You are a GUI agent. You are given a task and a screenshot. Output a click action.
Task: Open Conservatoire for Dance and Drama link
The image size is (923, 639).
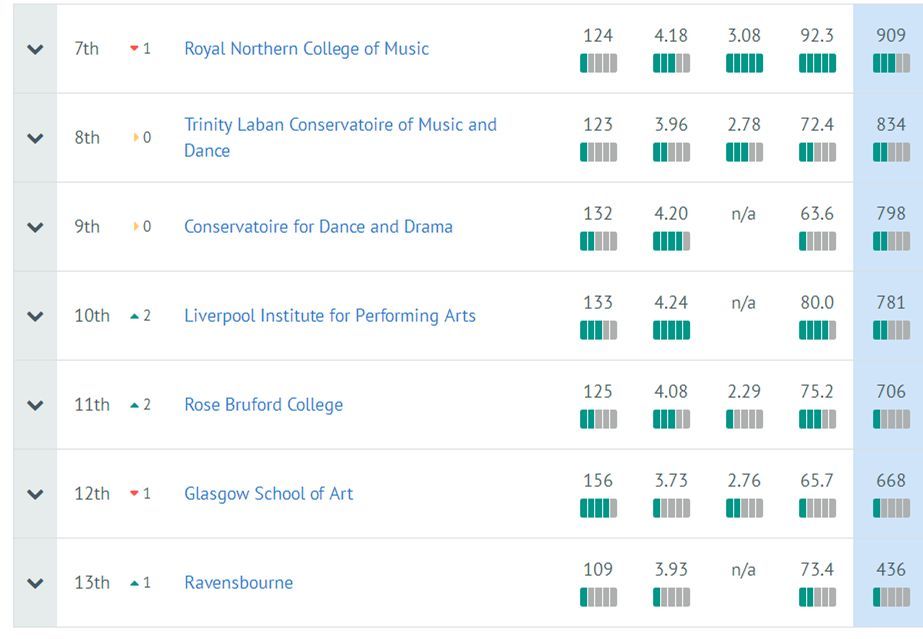point(318,227)
